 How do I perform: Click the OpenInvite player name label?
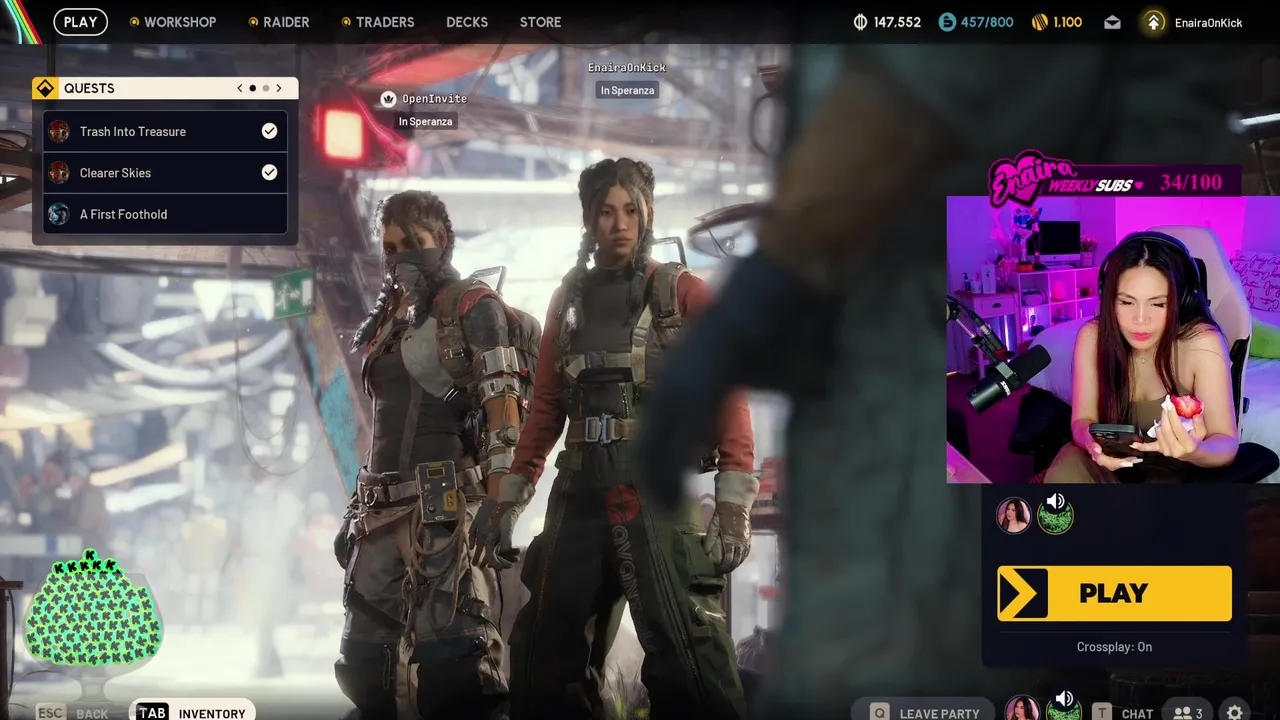tap(434, 99)
